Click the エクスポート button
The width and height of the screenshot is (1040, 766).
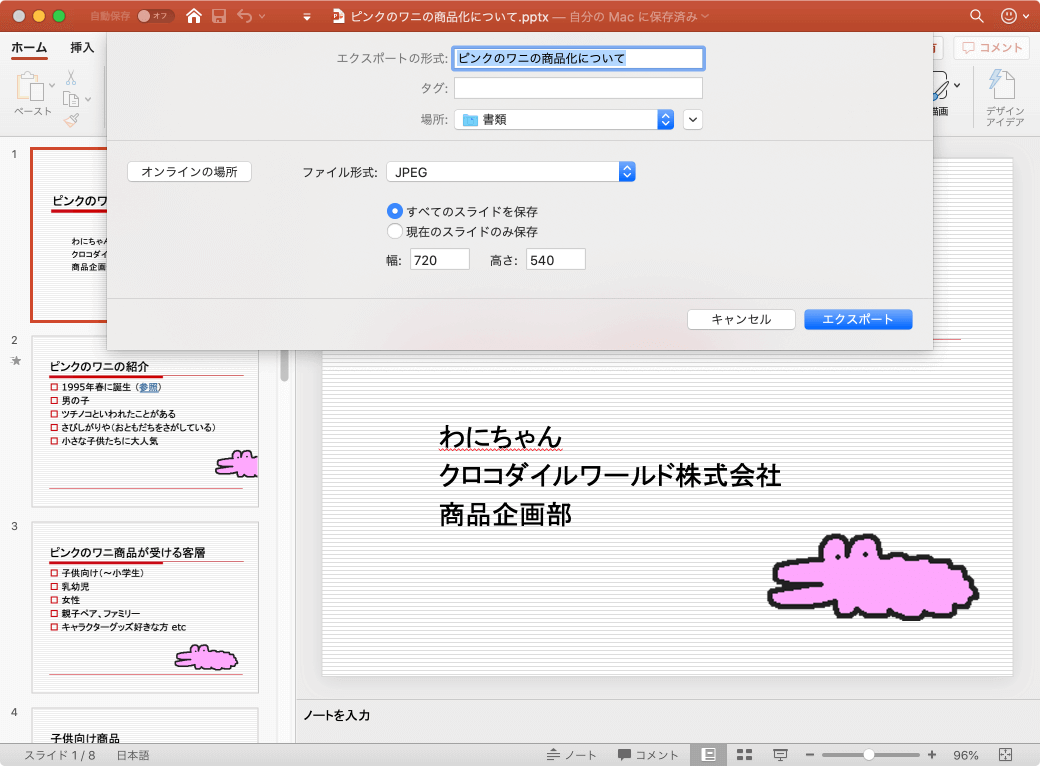click(x=858, y=319)
